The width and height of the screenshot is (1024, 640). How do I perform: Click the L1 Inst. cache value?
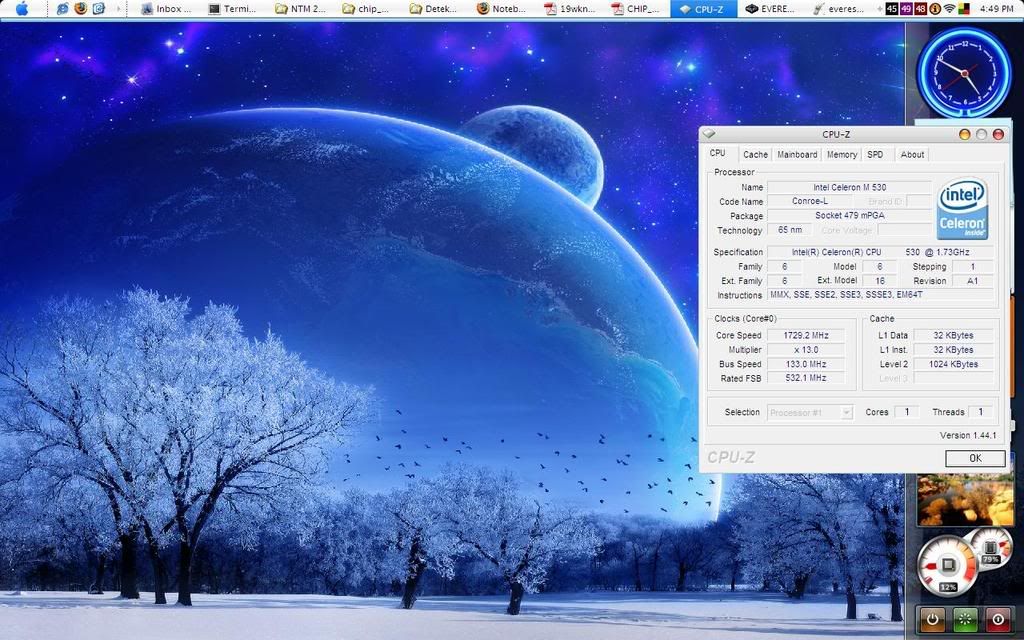click(953, 350)
